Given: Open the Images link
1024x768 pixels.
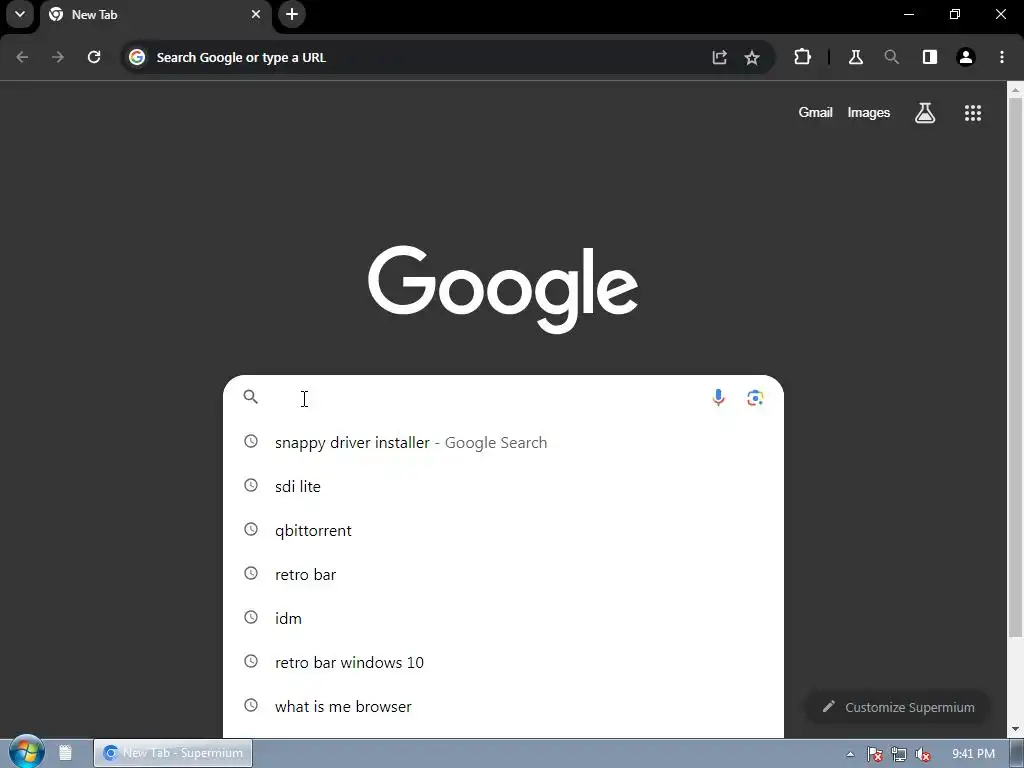Looking at the screenshot, I should coord(869,112).
